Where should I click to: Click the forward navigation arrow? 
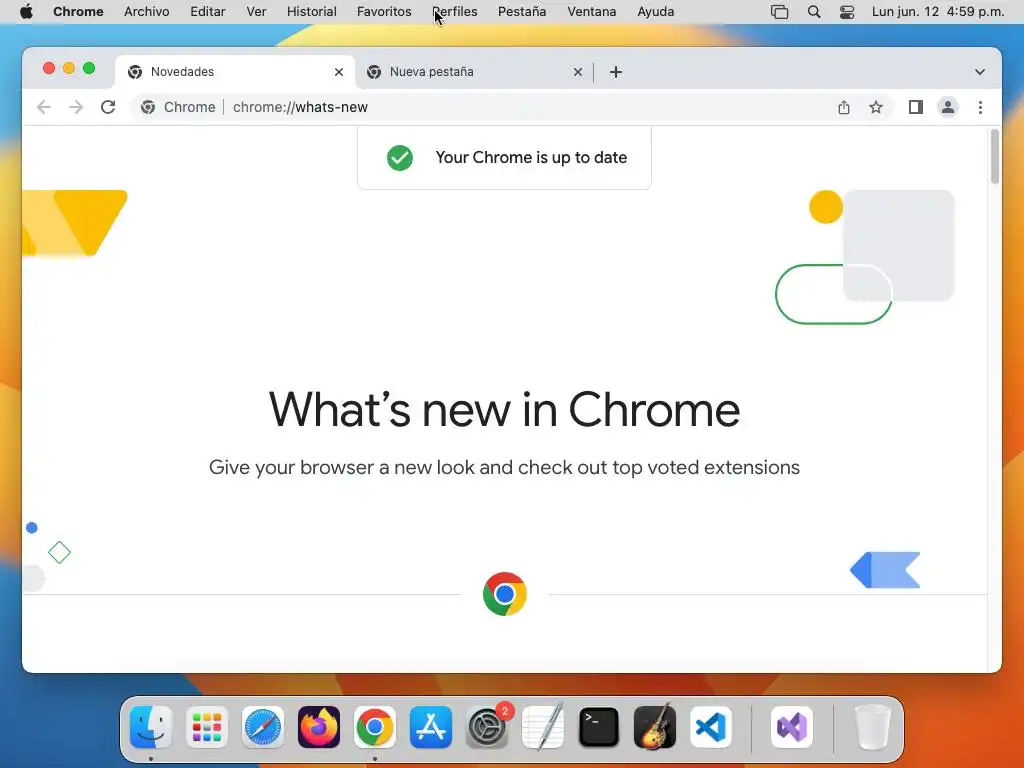click(76, 107)
